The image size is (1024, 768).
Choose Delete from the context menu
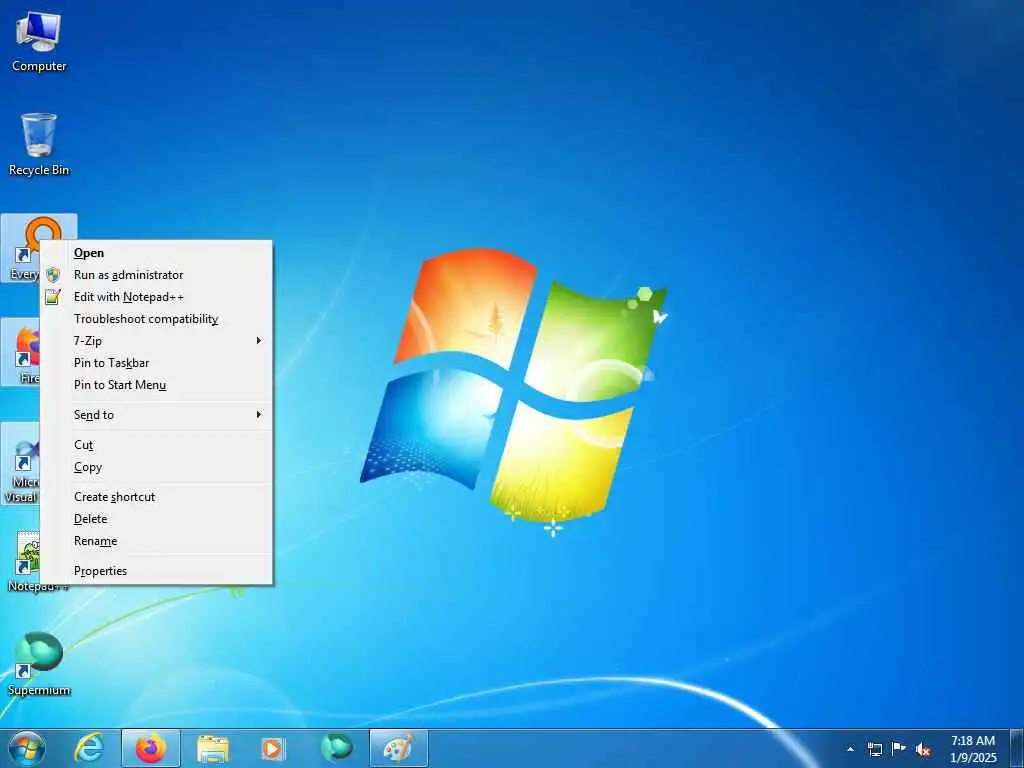click(x=157, y=519)
